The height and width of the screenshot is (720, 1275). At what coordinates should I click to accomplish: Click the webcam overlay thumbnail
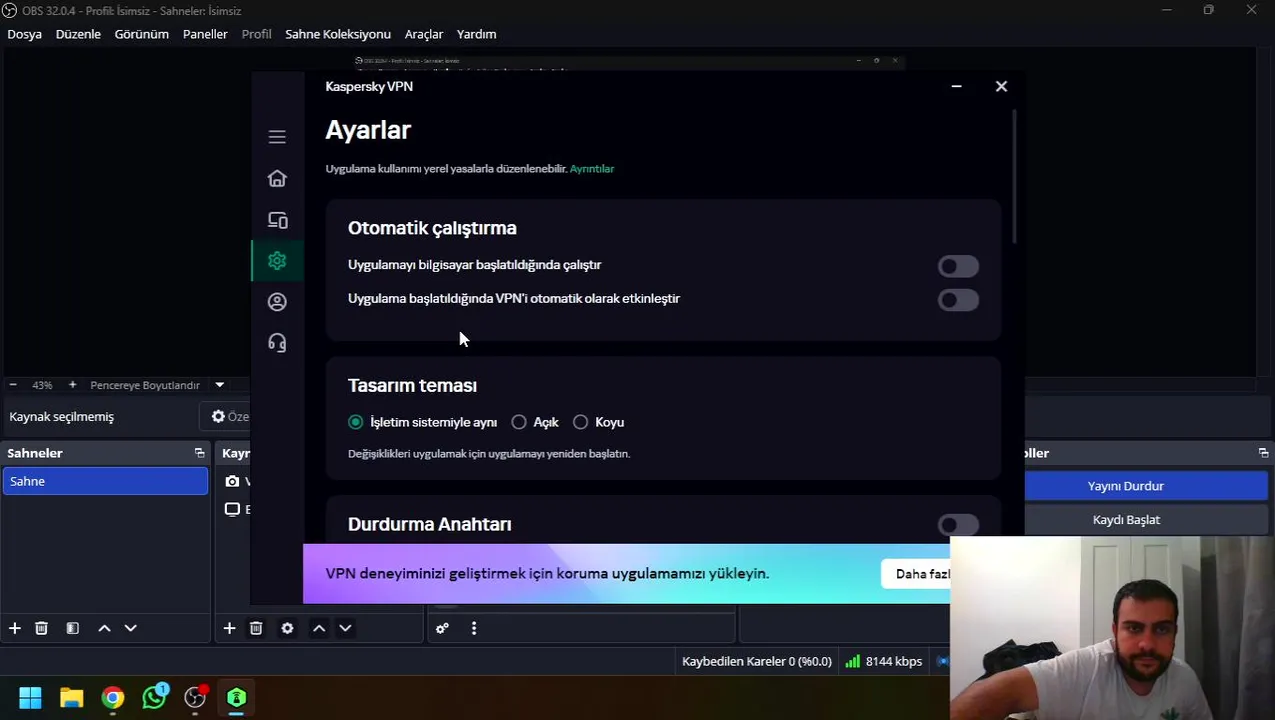[1112, 628]
